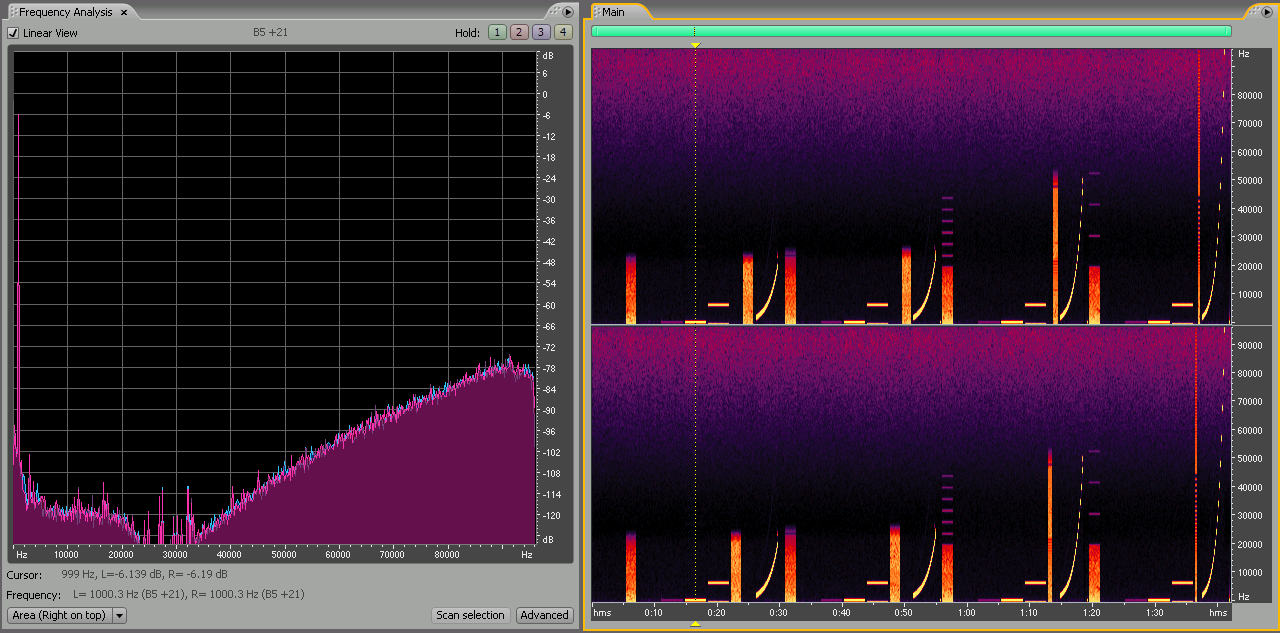The image size is (1280, 633).
Task: Open the Area (Right on top) dropdown arrow
Action: pos(120,615)
